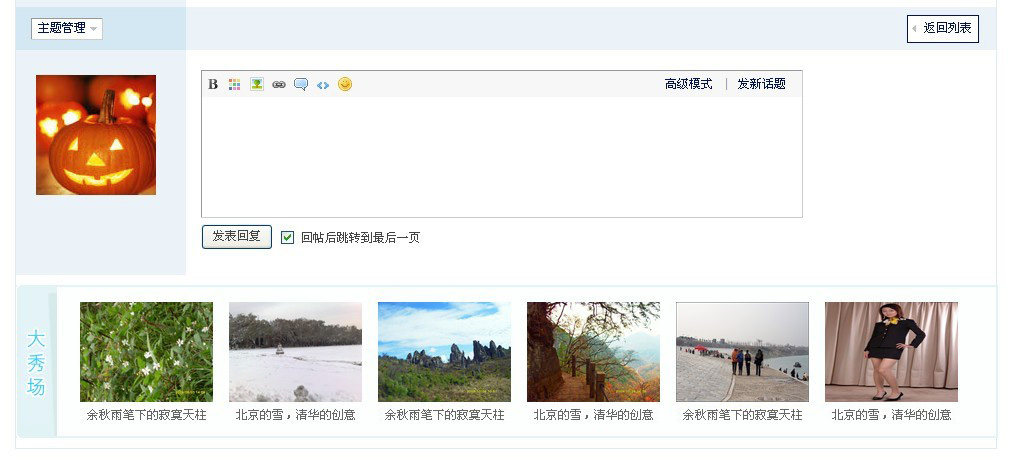
Task: Click the pumpkin avatar image
Action: [96, 135]
